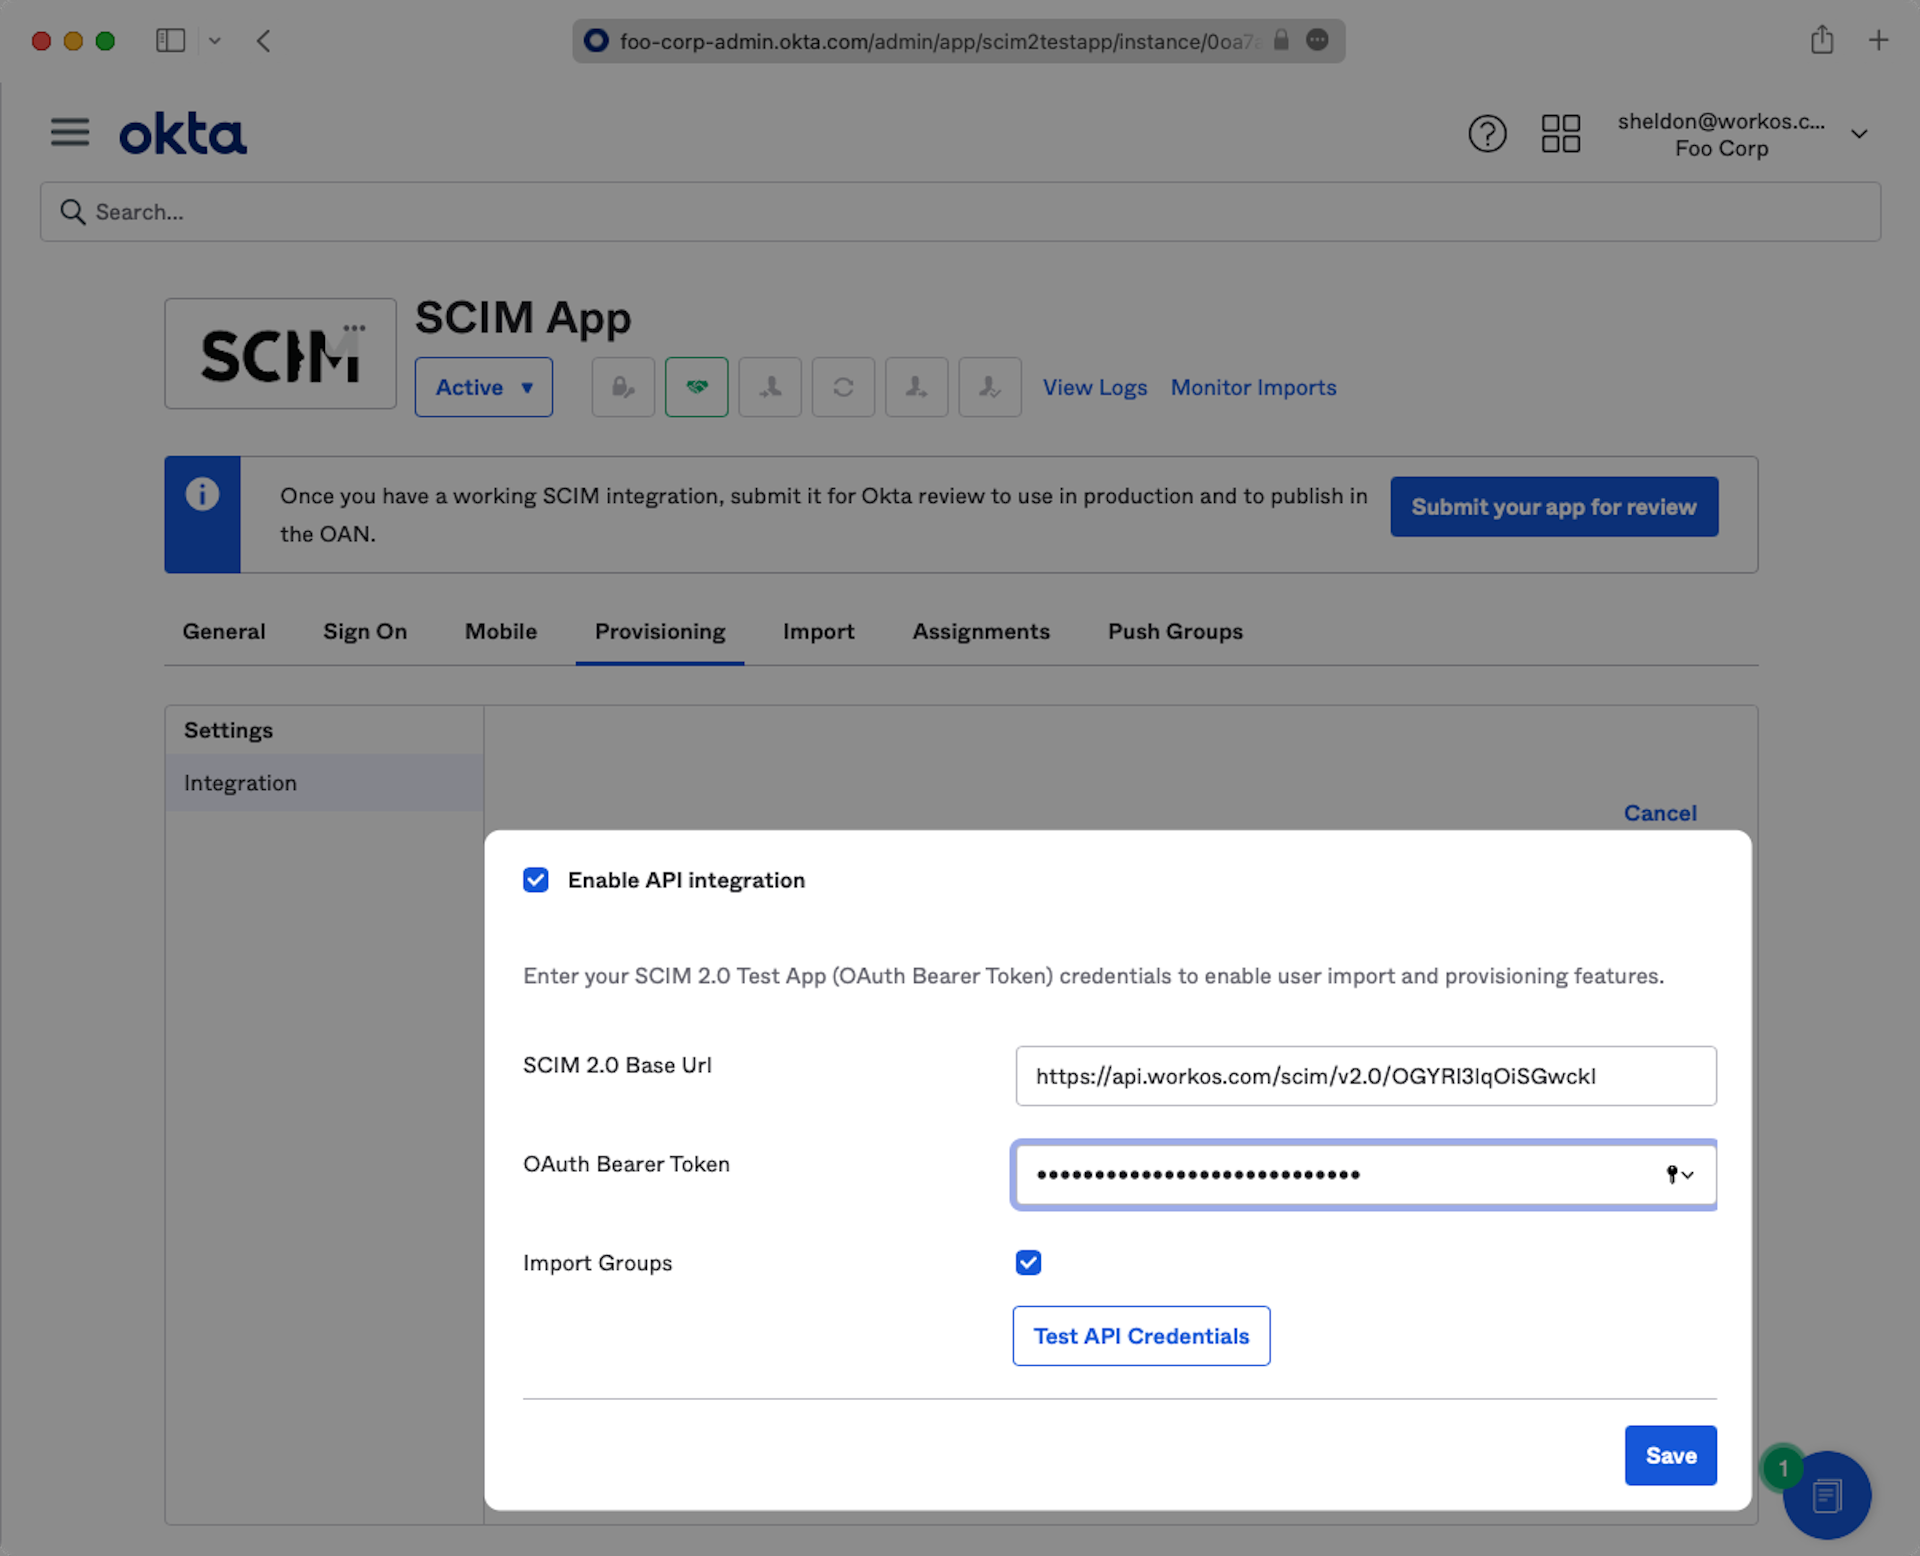Click the Save button
The width and height of the screenshot is (1920, 1556).
coord(1670,1456)
